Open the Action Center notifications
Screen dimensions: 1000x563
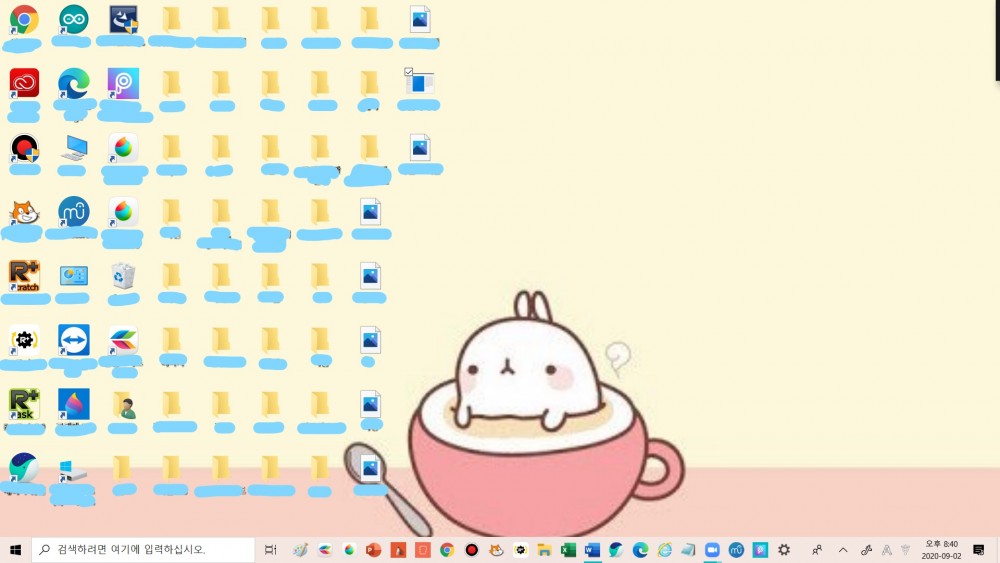point(979,550)
